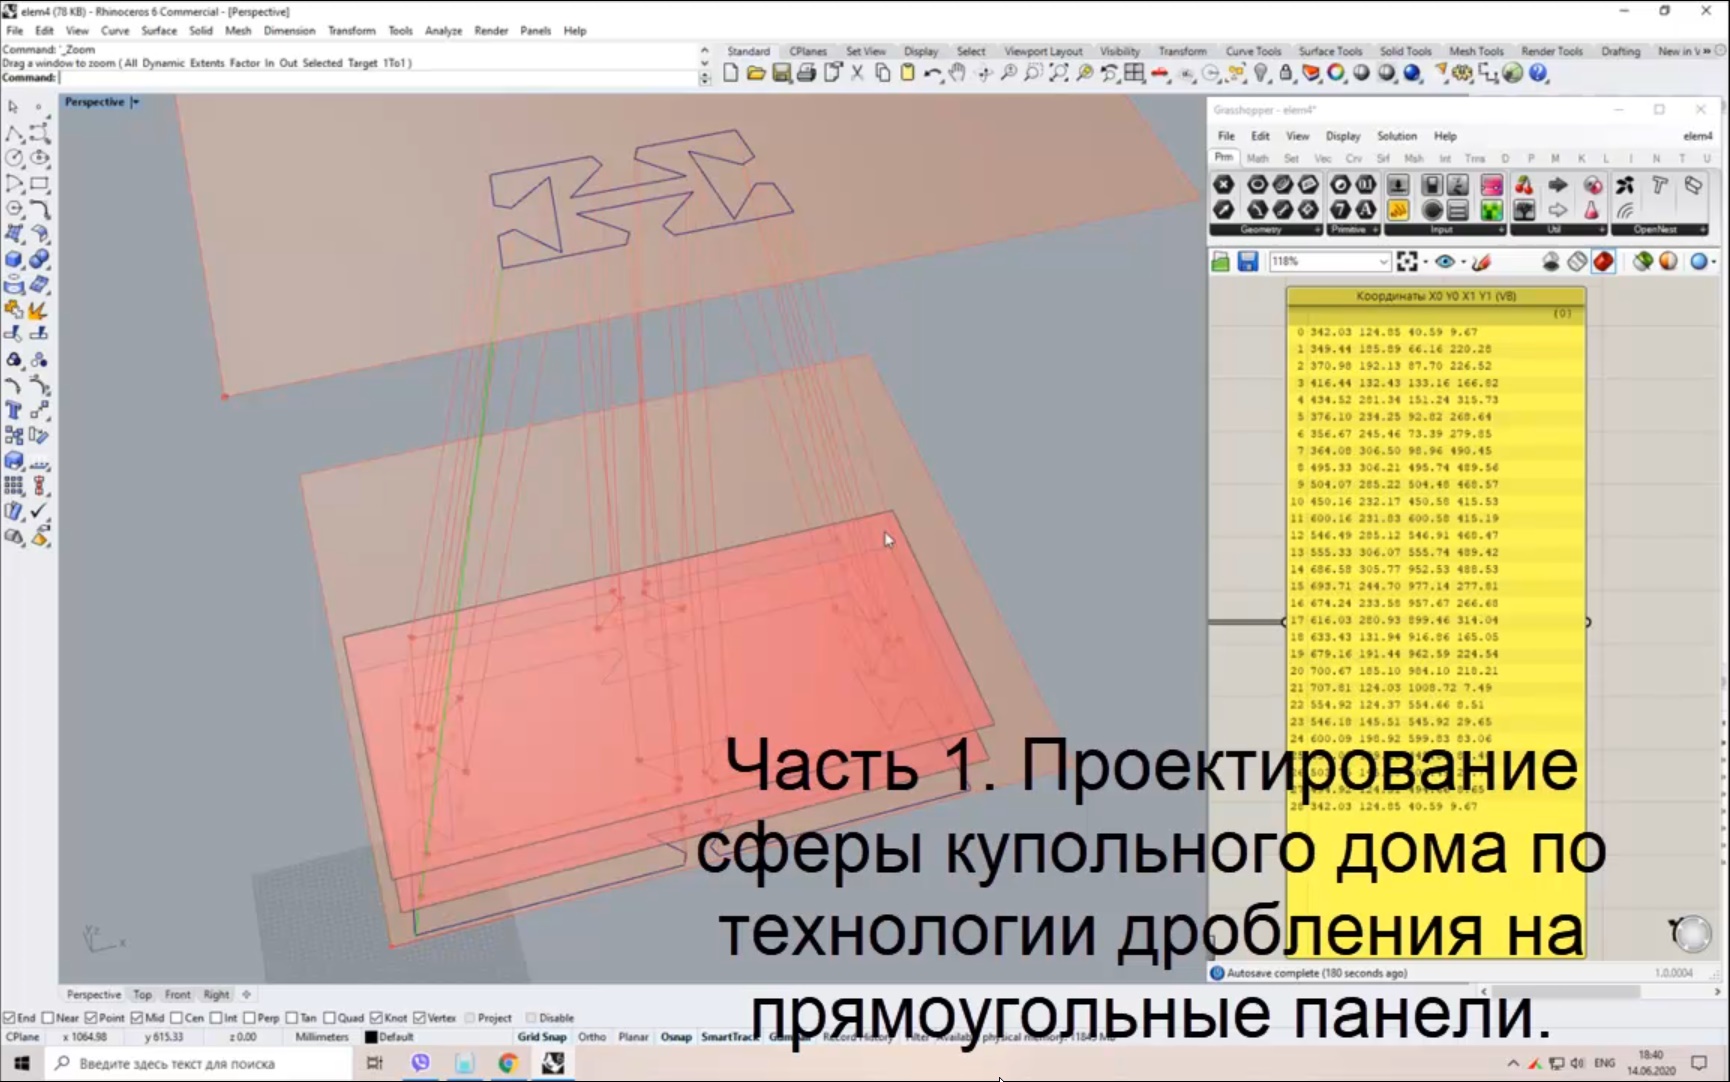
Task: Toggle the Mid osnap checkbox
Action: tap(136, 1018)
